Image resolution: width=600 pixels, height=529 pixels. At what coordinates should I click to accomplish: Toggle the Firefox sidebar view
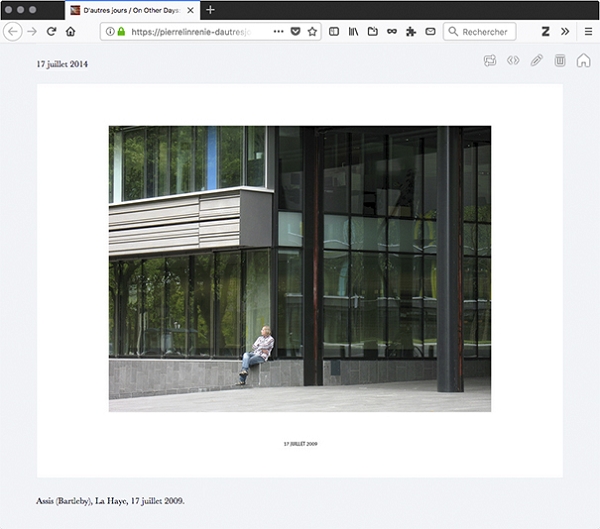tap(334, 32)
